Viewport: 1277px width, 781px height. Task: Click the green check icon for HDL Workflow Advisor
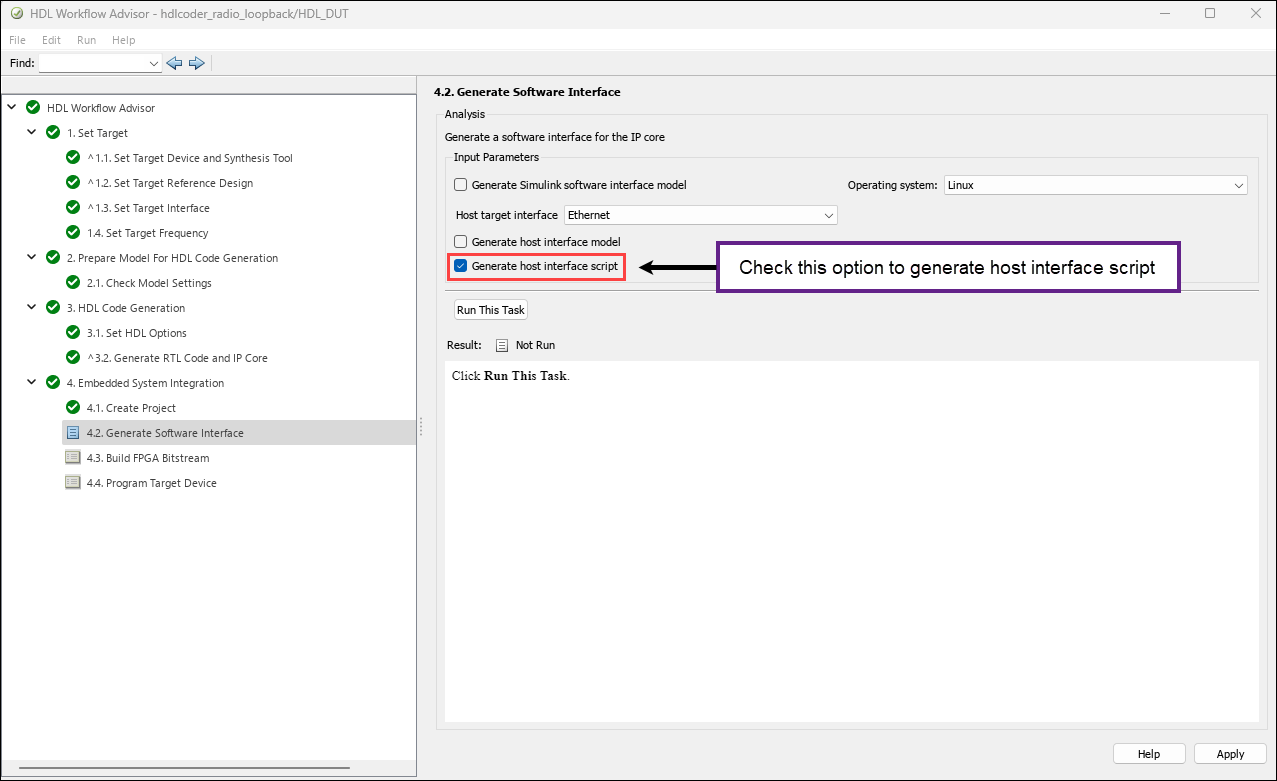(x=33, y=108)
